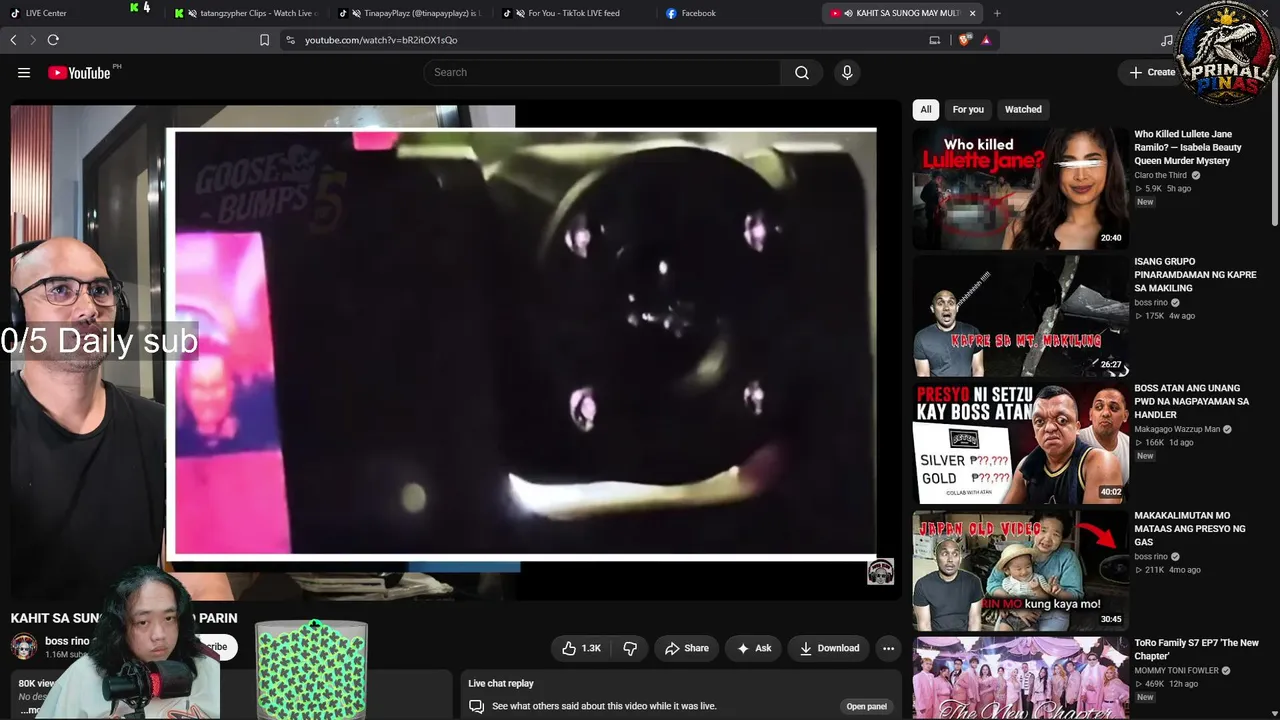Open title 'MAKAKALIMUTAN MO MATAAS ANG PRESYO'

coord(1190,529)
